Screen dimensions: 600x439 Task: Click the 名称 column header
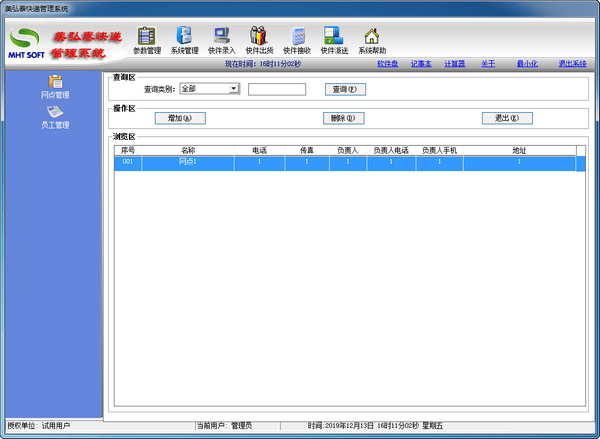pos(188,150)
